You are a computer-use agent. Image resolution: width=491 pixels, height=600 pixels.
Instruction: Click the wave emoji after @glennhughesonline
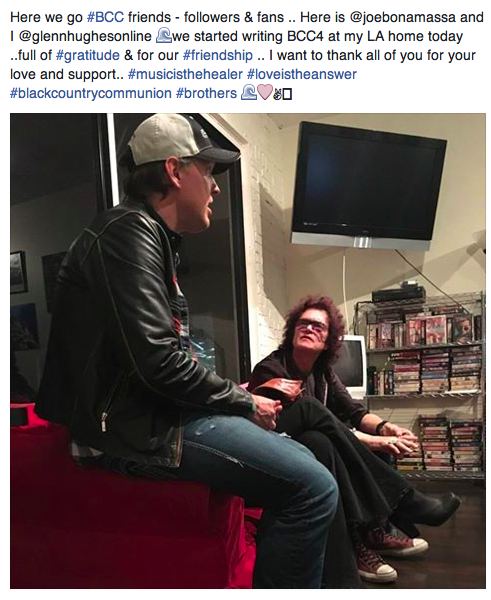[x=163, y=36]
